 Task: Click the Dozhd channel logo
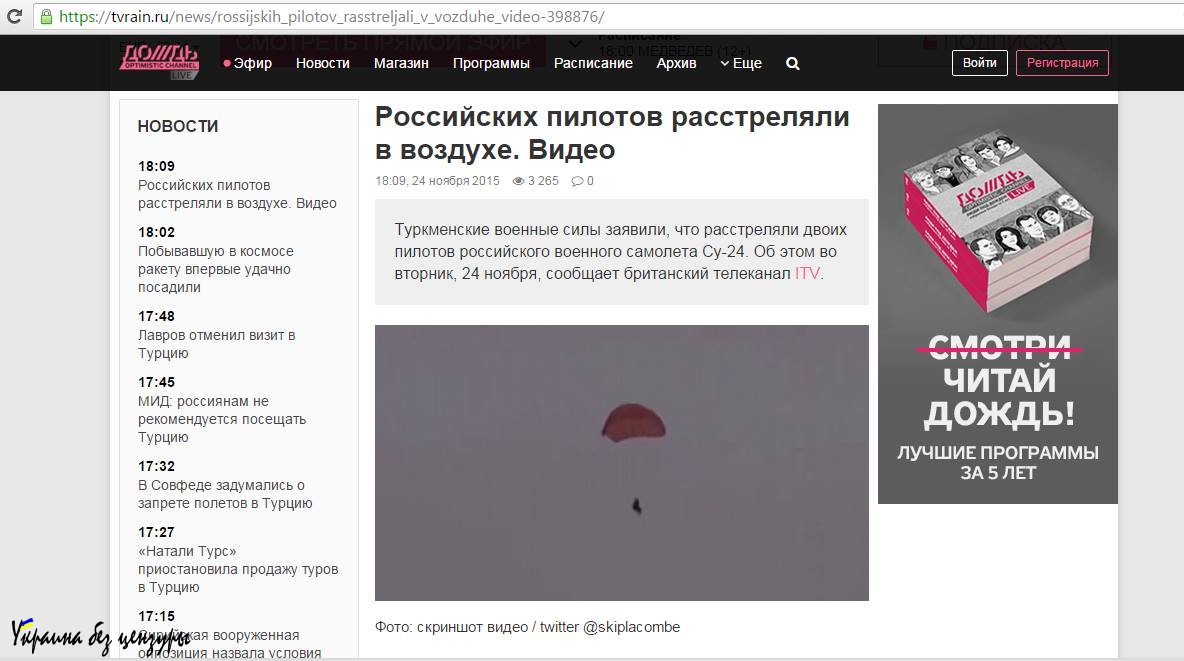[158, 62]
